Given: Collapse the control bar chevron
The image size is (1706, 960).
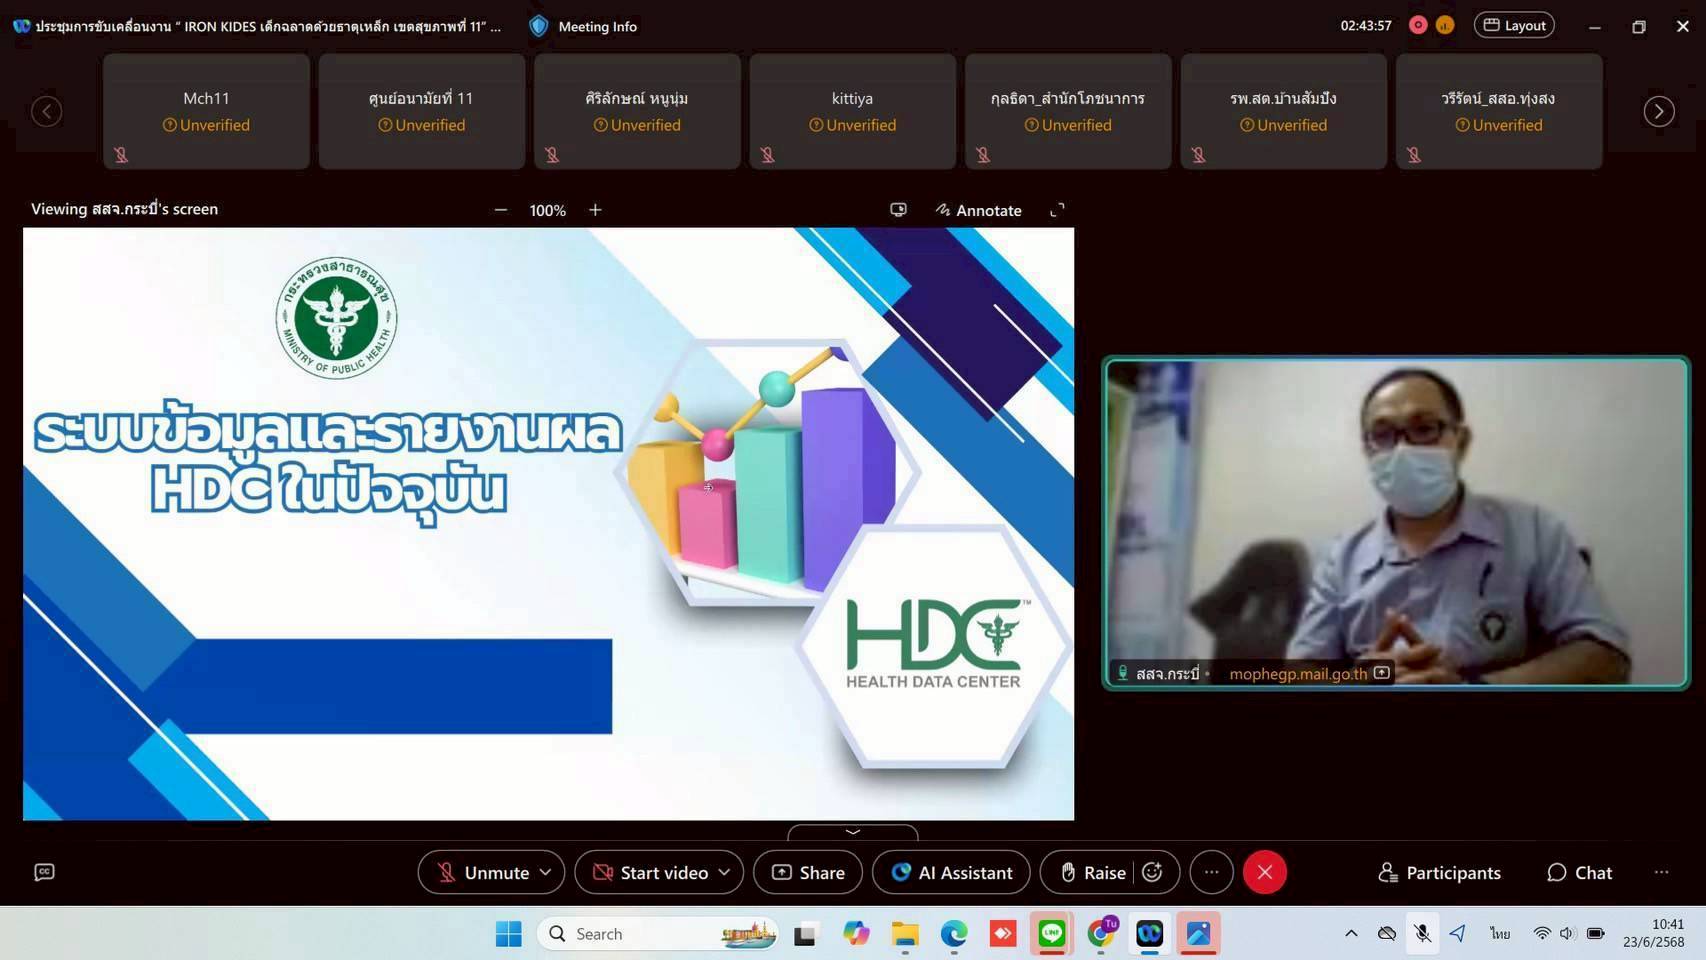Looking at the screenshot, I should [x=853, y=832].
